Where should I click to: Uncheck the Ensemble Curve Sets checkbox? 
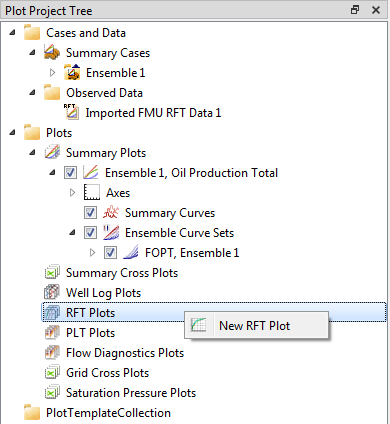pyautogui.click(x=90, y=233)
